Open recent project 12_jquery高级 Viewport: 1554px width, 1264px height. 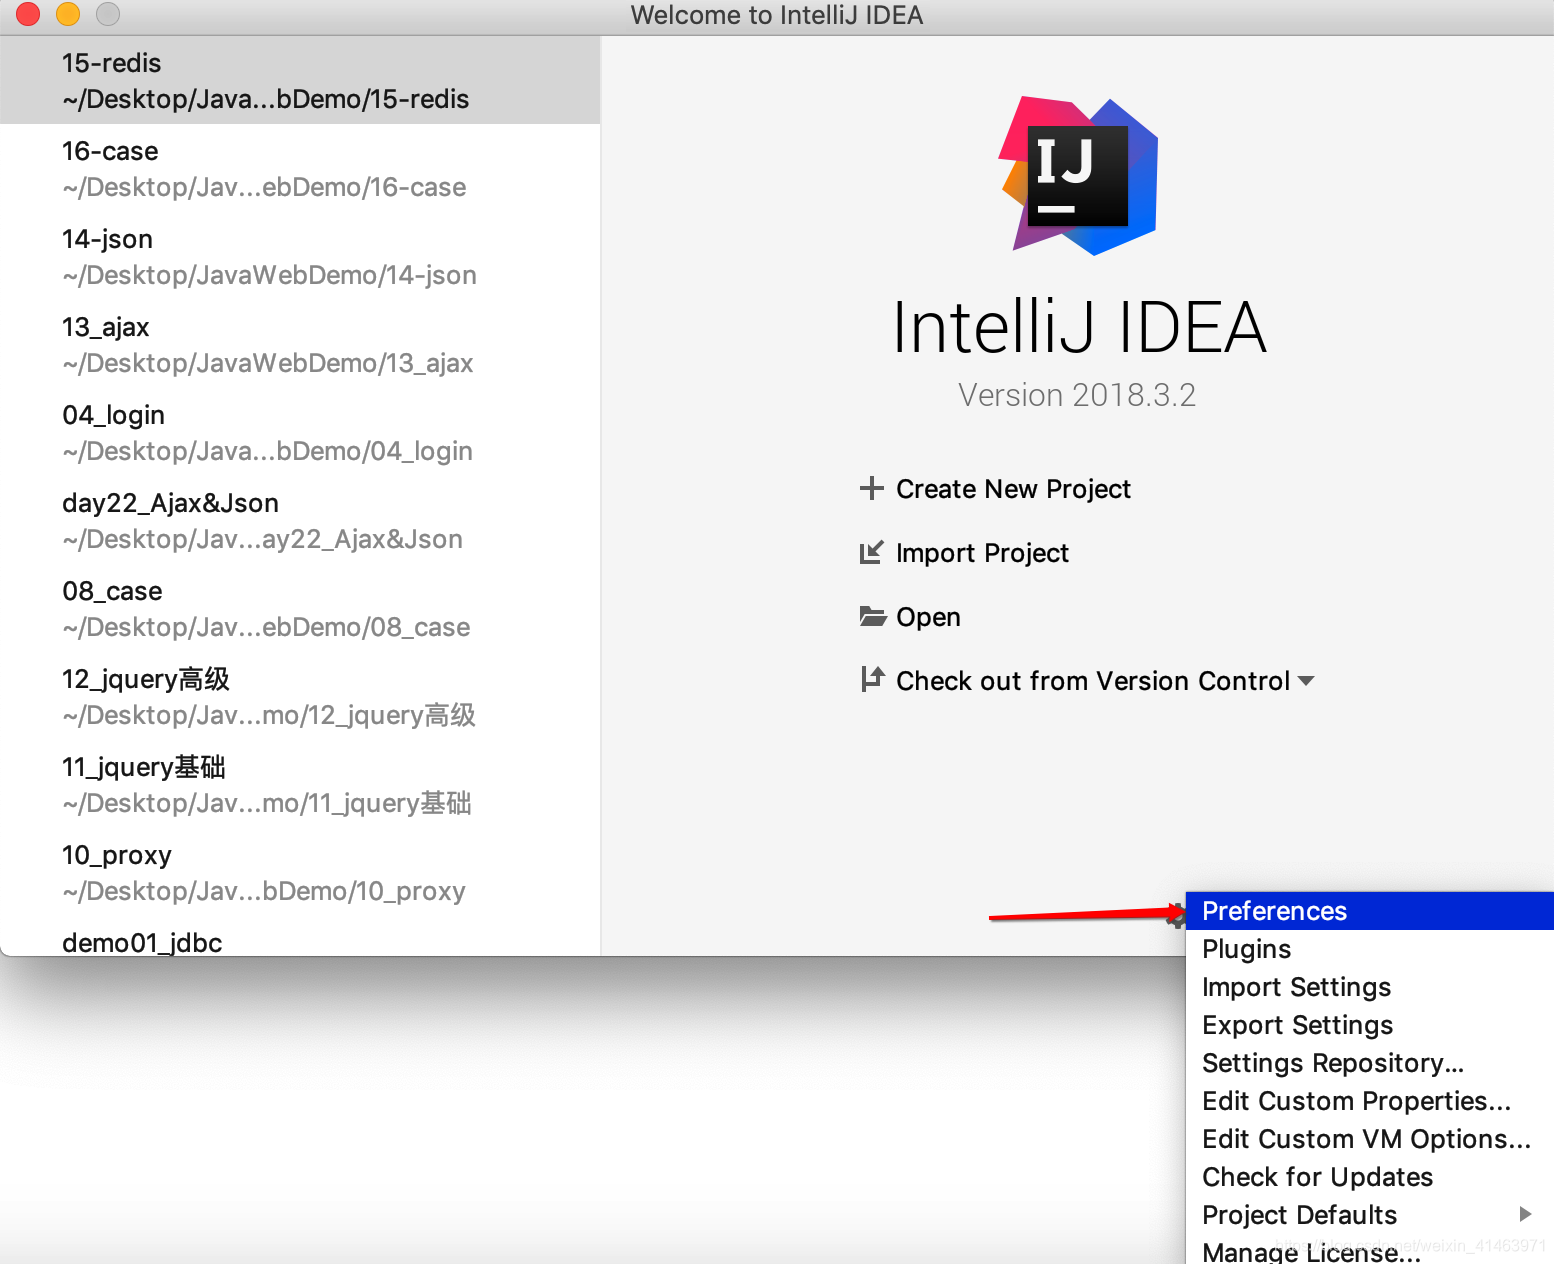[300, 696]
